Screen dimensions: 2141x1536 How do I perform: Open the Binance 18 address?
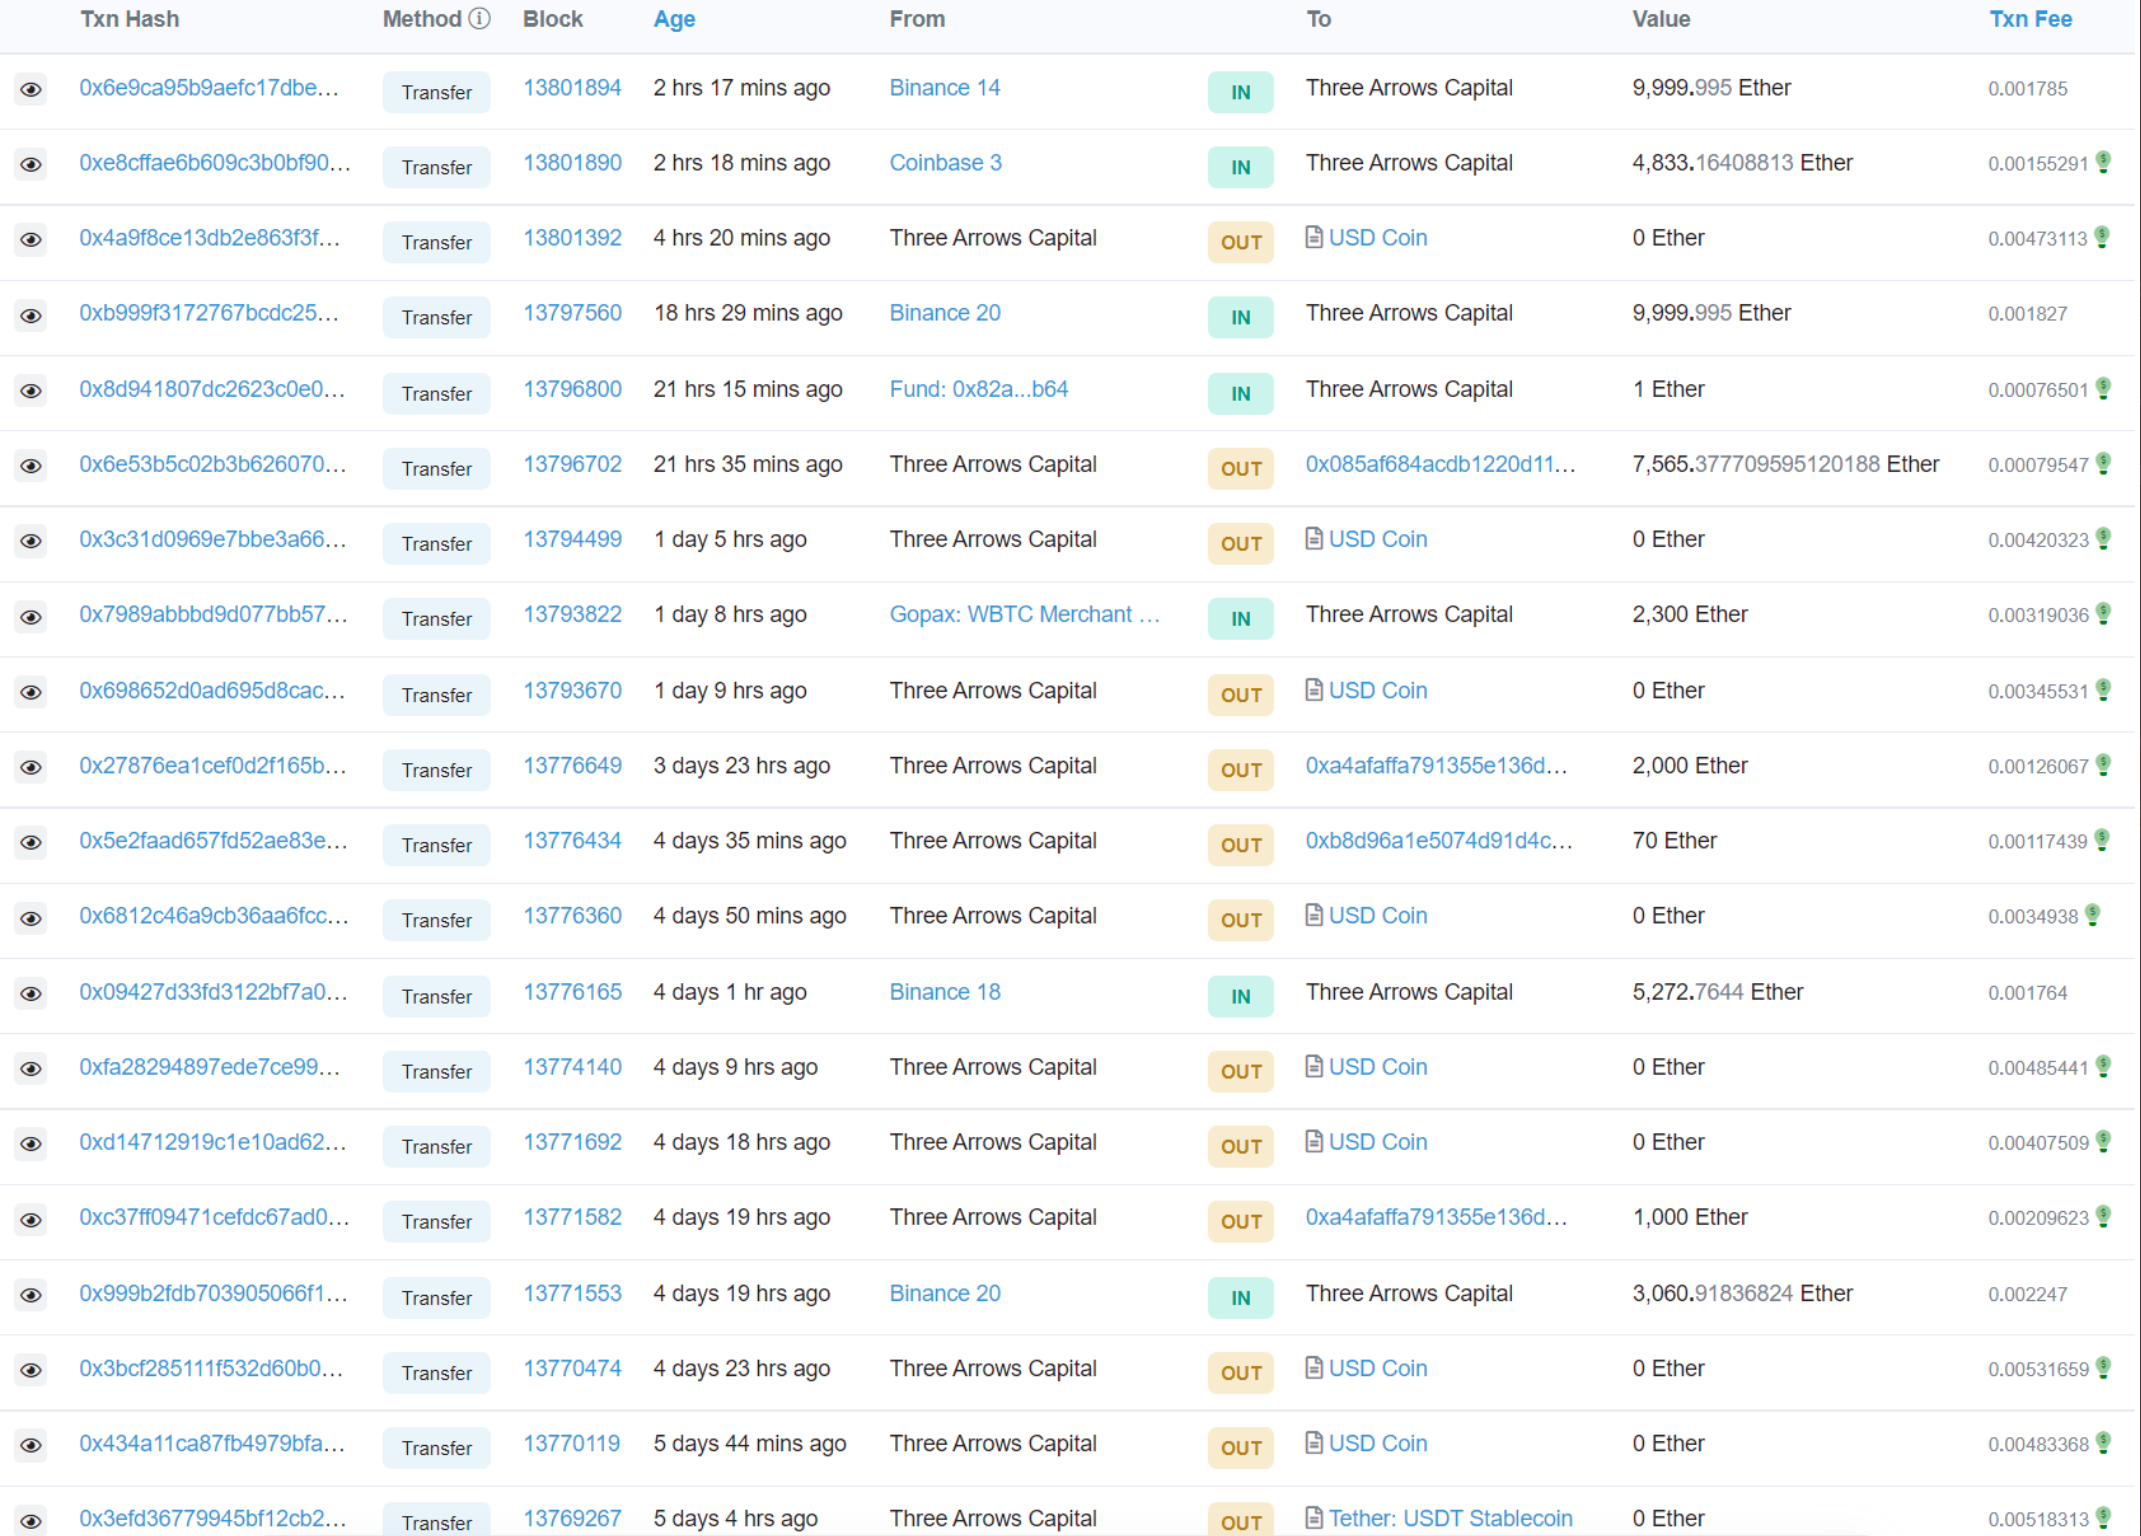pos(945,992)
